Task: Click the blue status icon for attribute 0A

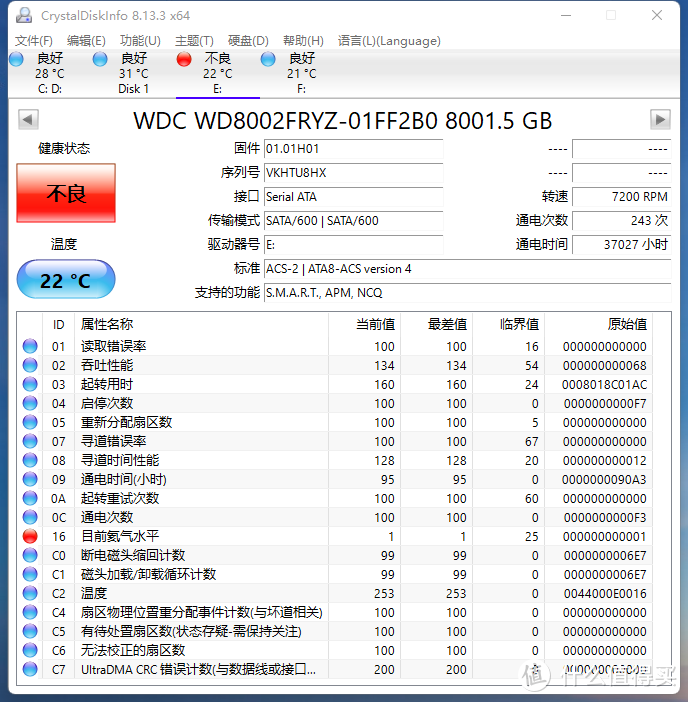Action: (30, 498)
